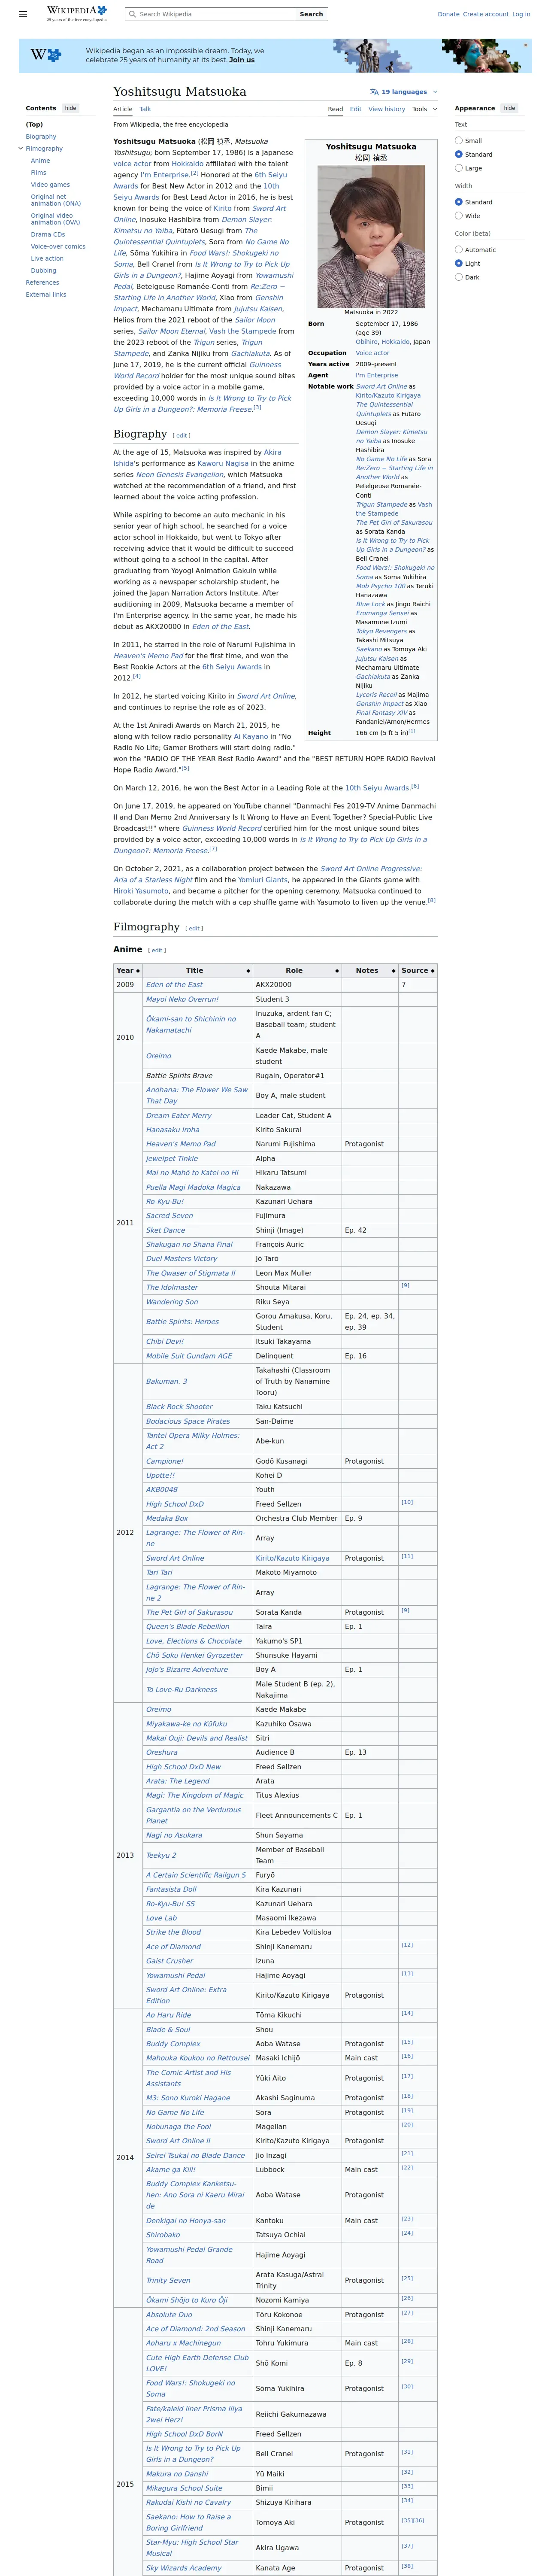Go to (Top) in Contents

coord(34,125)
